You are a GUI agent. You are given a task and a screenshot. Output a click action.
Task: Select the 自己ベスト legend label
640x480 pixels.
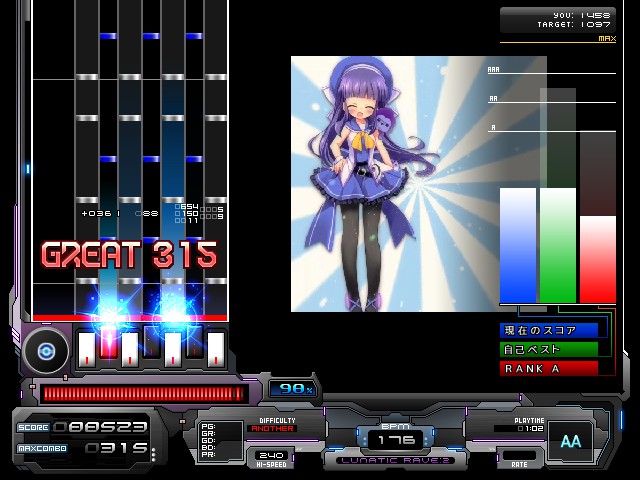[x=549, y=349]
